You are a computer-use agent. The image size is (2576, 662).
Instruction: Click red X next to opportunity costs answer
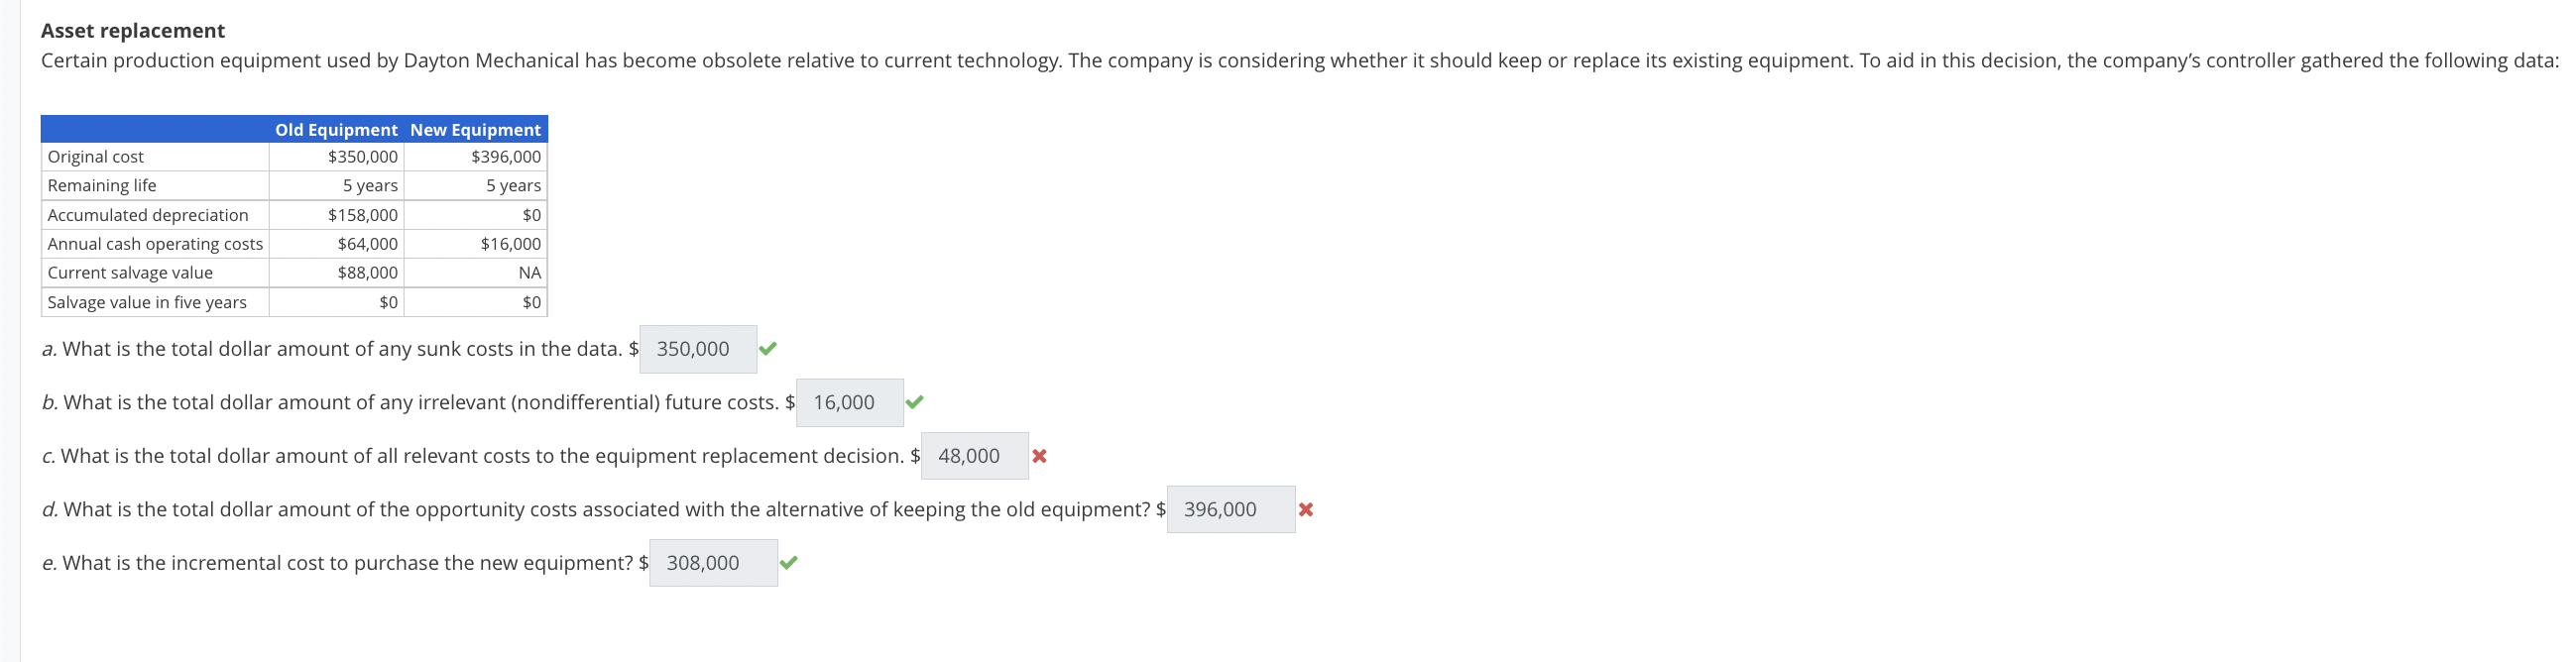(1305, 510)
